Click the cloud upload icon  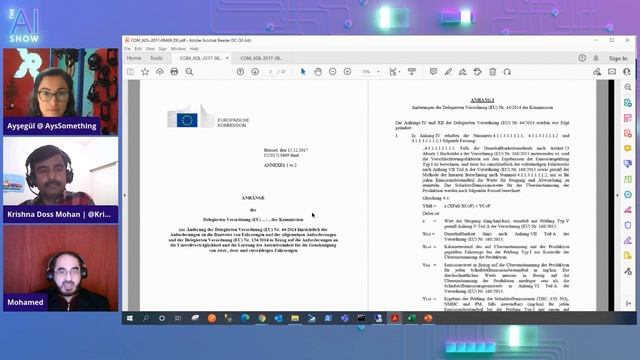click(160, 72)
